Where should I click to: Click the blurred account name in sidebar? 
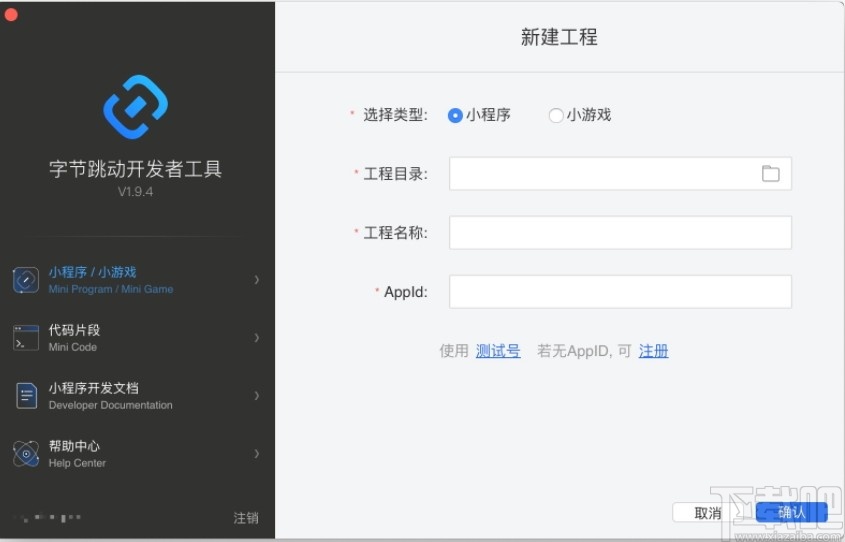[x=47, y=518]
